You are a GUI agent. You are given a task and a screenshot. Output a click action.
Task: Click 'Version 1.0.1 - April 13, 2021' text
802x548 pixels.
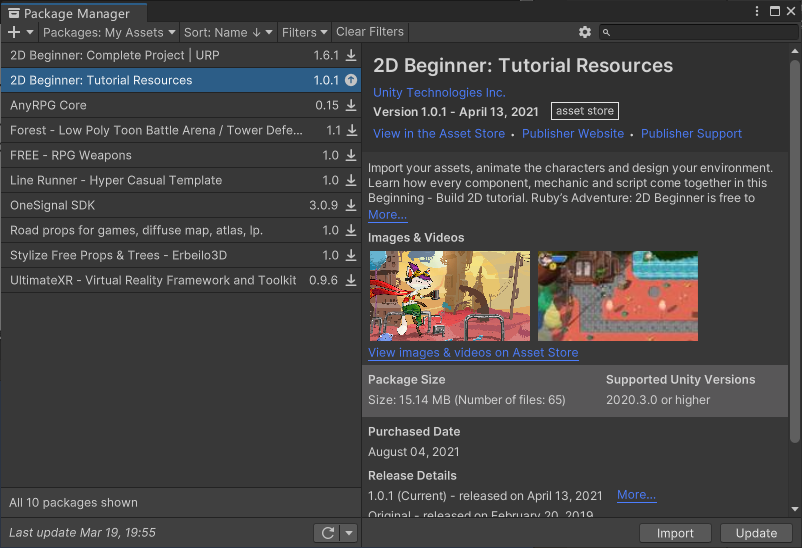coord(456,112)
